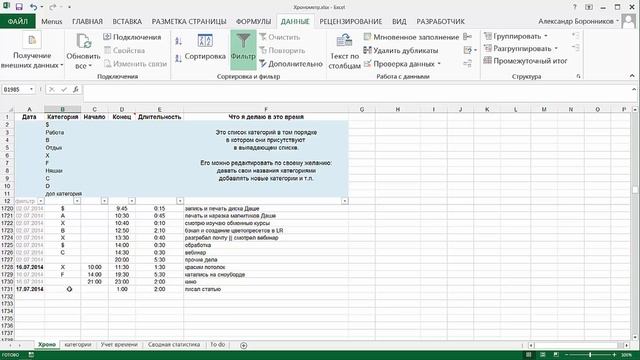Screen dimensions: 640x360
Task: Click the insert function fx icon
Action: click(76, 89)
